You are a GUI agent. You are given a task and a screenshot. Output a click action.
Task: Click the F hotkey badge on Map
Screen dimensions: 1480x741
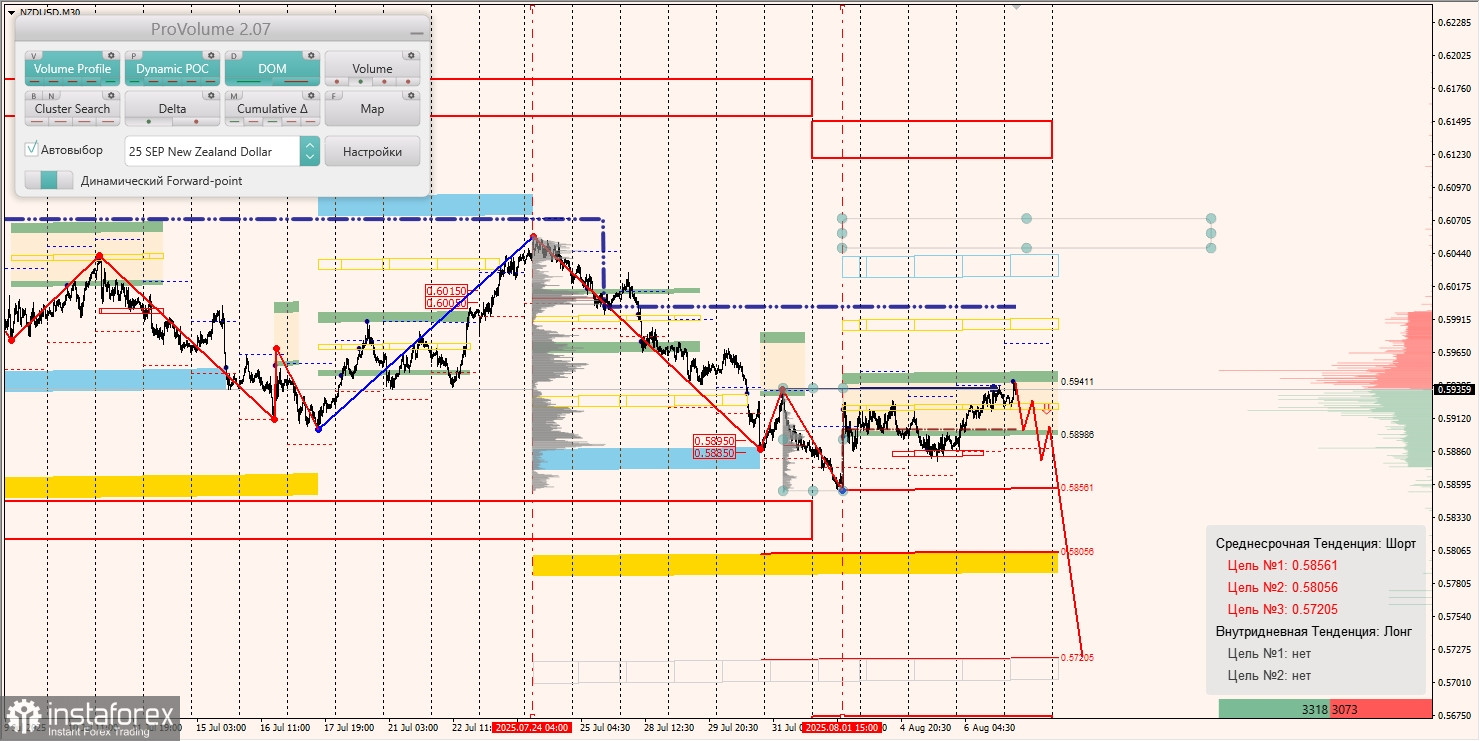pyautogui.click(x=335, y=96)
